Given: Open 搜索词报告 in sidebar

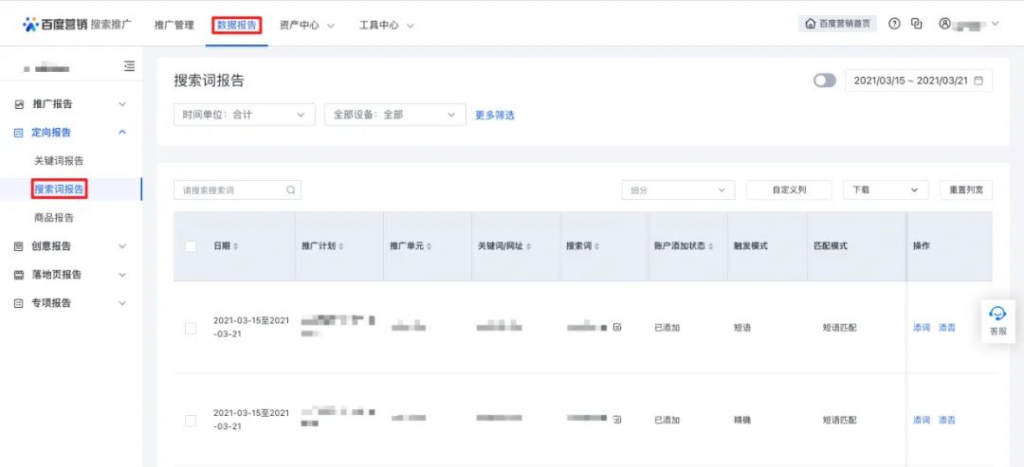Looking at the screenshot, I should click(x=59, y=189).
